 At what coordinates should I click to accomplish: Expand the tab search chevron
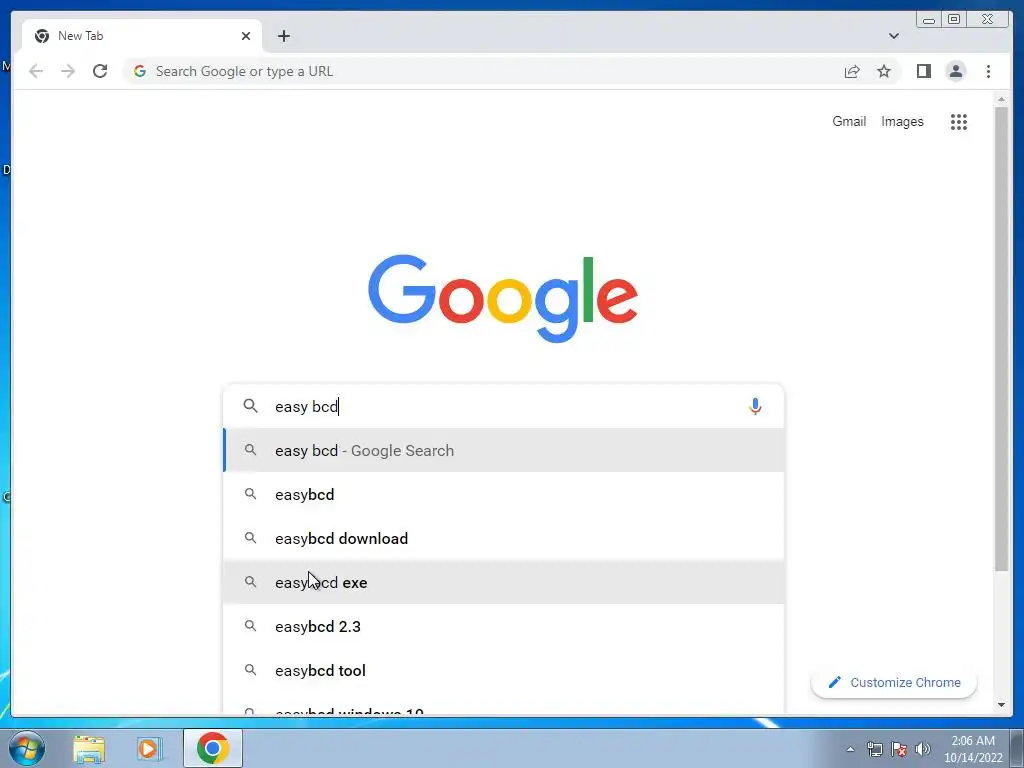coord(893,36)
